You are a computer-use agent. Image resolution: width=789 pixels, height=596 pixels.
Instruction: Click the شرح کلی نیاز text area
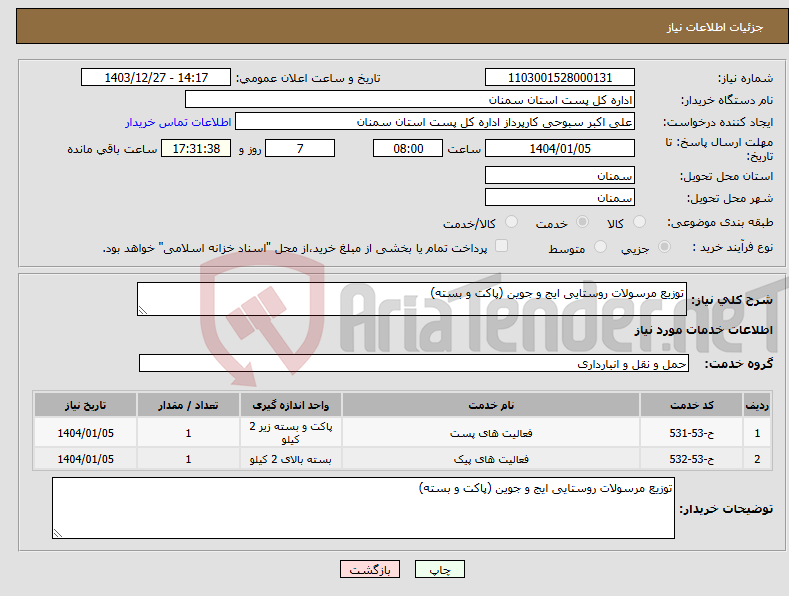click(412, 299)
